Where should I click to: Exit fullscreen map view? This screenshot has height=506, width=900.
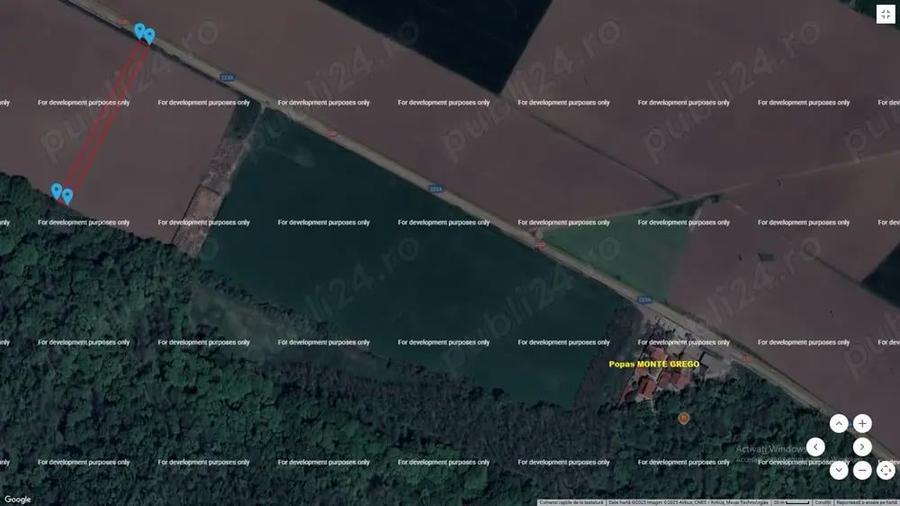click(885, 14)
